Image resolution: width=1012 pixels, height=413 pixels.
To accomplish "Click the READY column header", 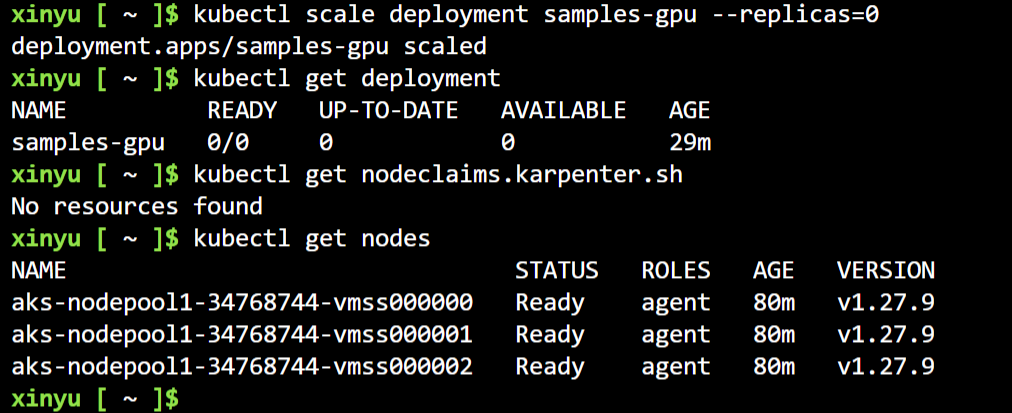I will point(242,110).
